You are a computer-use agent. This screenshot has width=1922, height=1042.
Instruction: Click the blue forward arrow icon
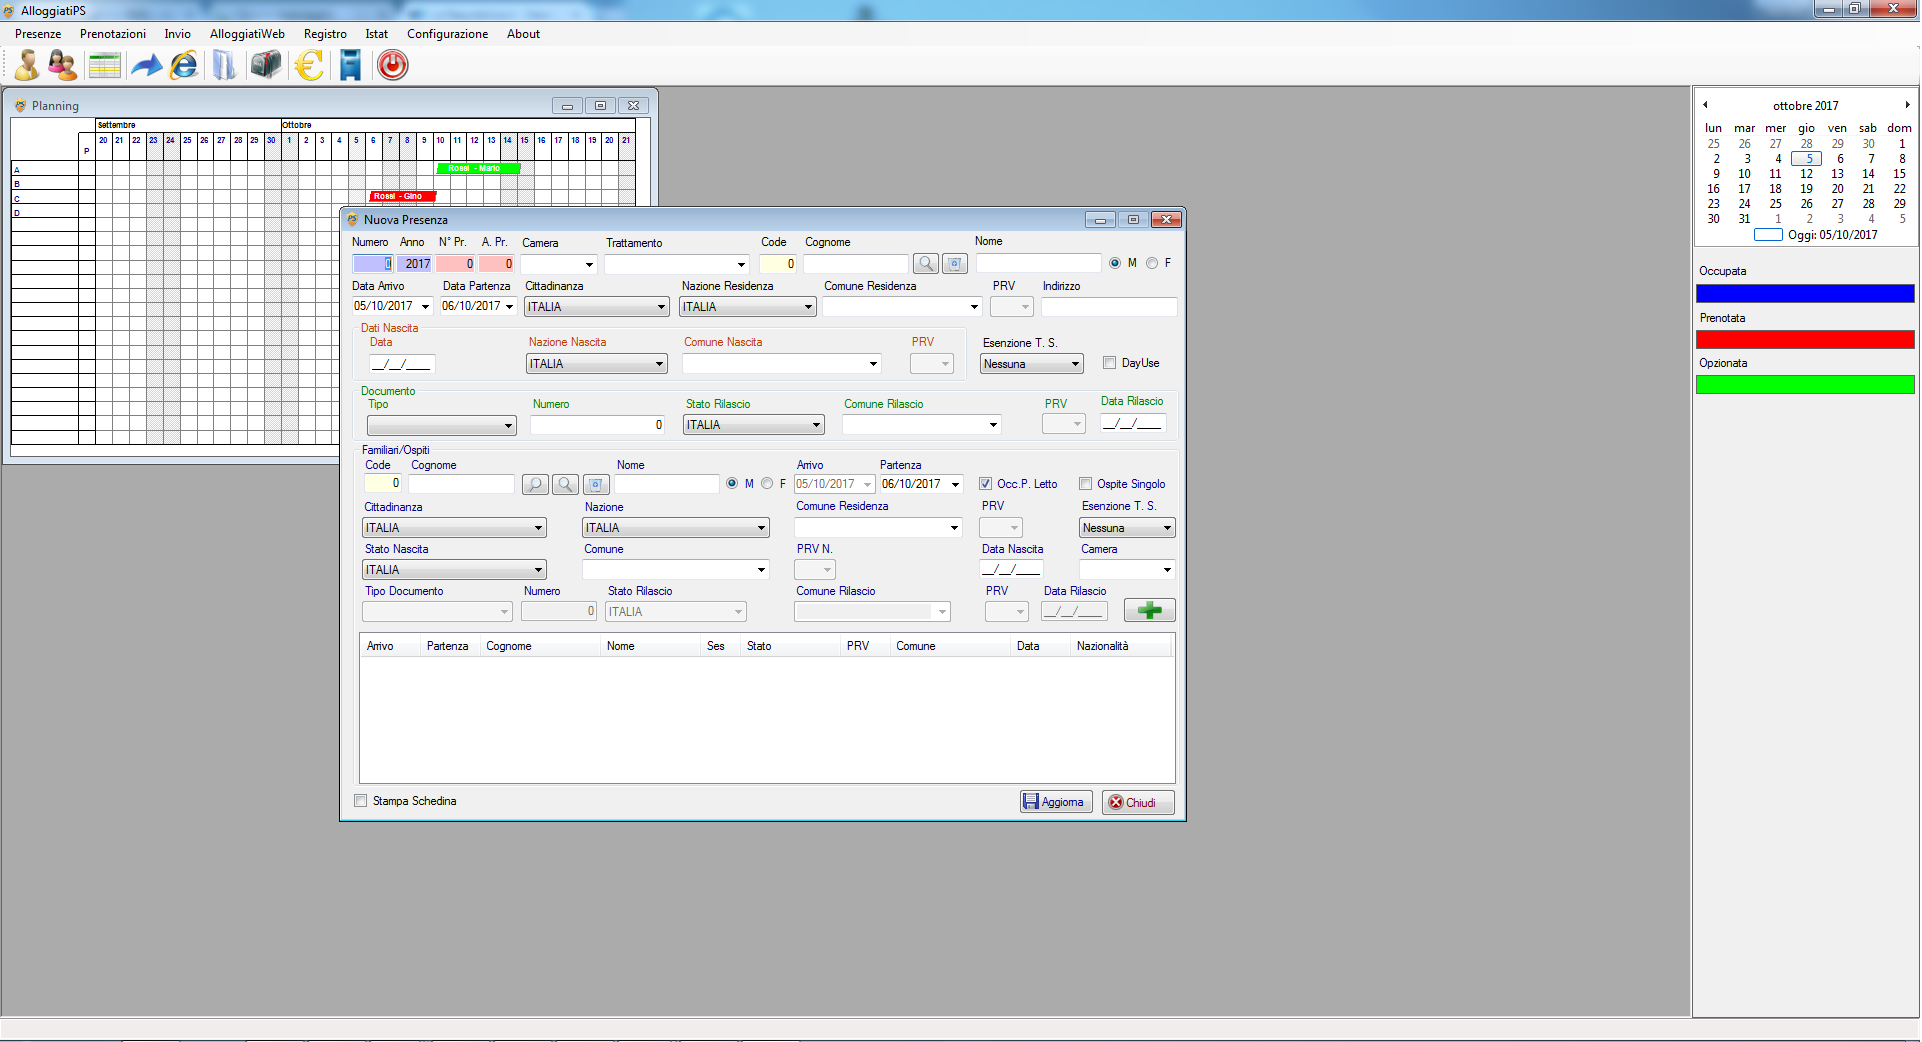pos(147,66)
